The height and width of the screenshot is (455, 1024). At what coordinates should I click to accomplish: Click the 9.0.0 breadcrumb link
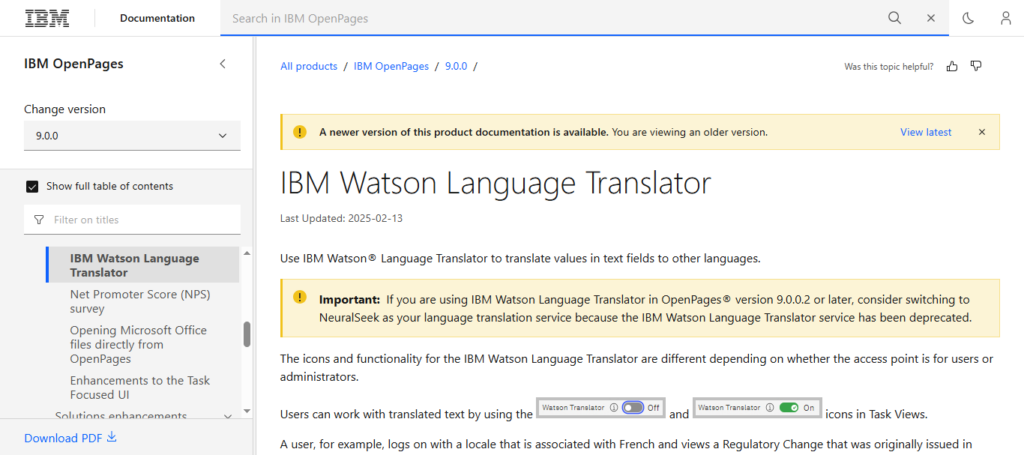(x=456, y=66)
